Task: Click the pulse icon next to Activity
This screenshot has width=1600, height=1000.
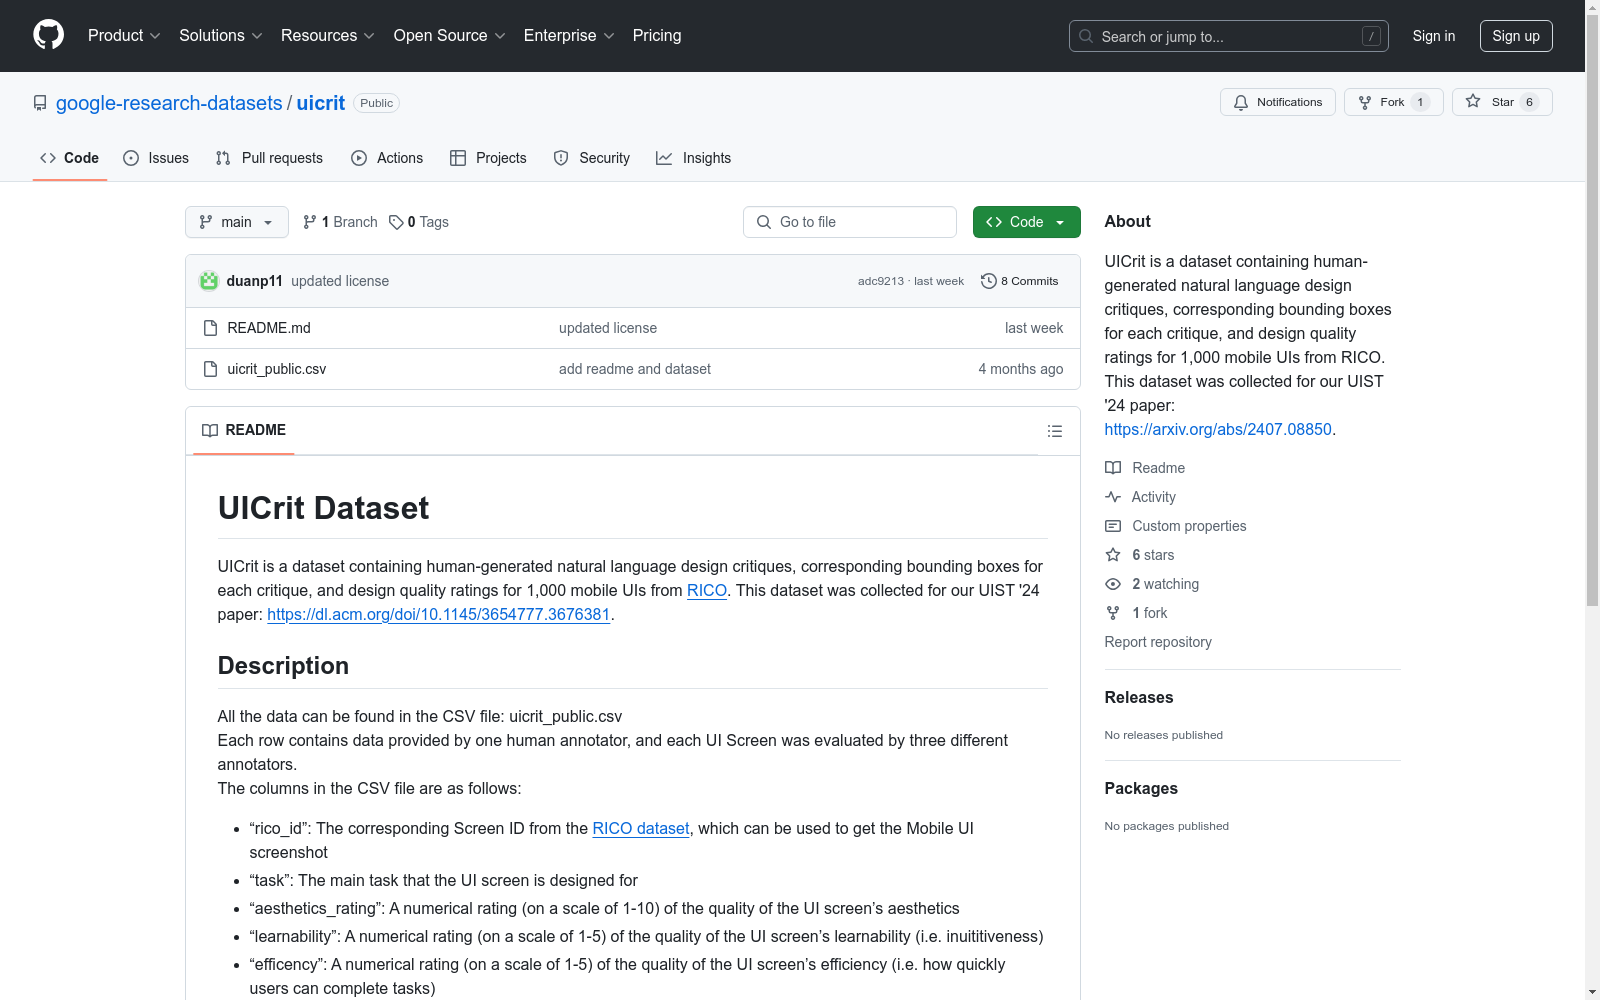Action: [x=1113, y=497]
